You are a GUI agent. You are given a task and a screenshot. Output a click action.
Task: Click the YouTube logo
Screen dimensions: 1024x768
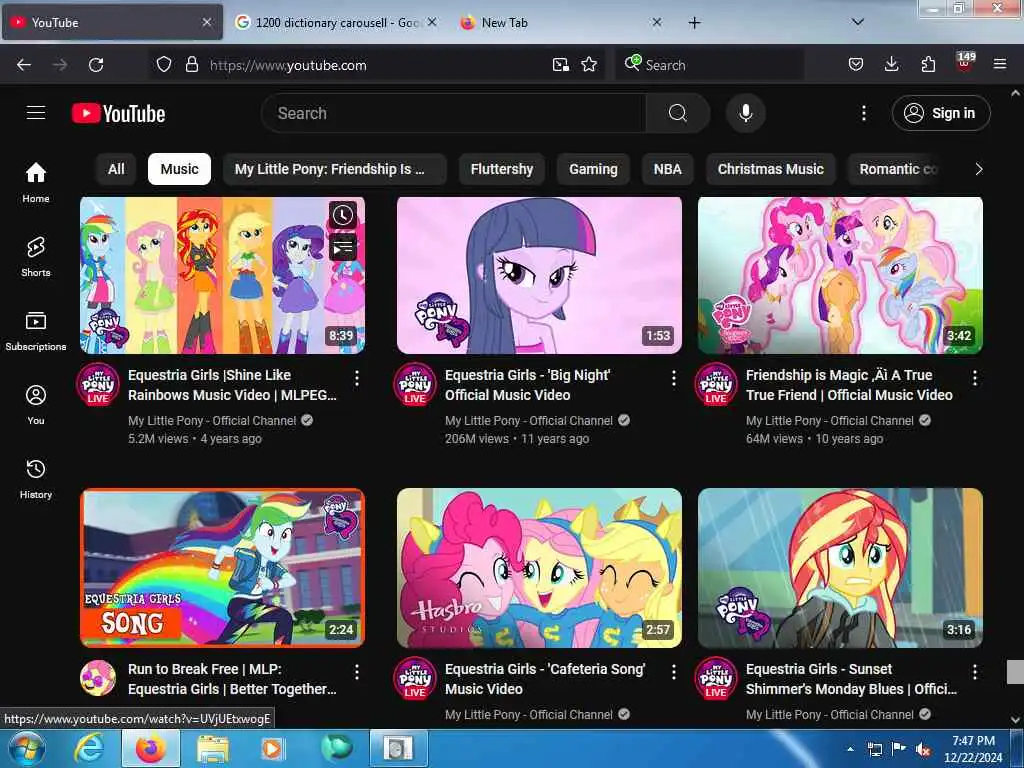[118, 114]
